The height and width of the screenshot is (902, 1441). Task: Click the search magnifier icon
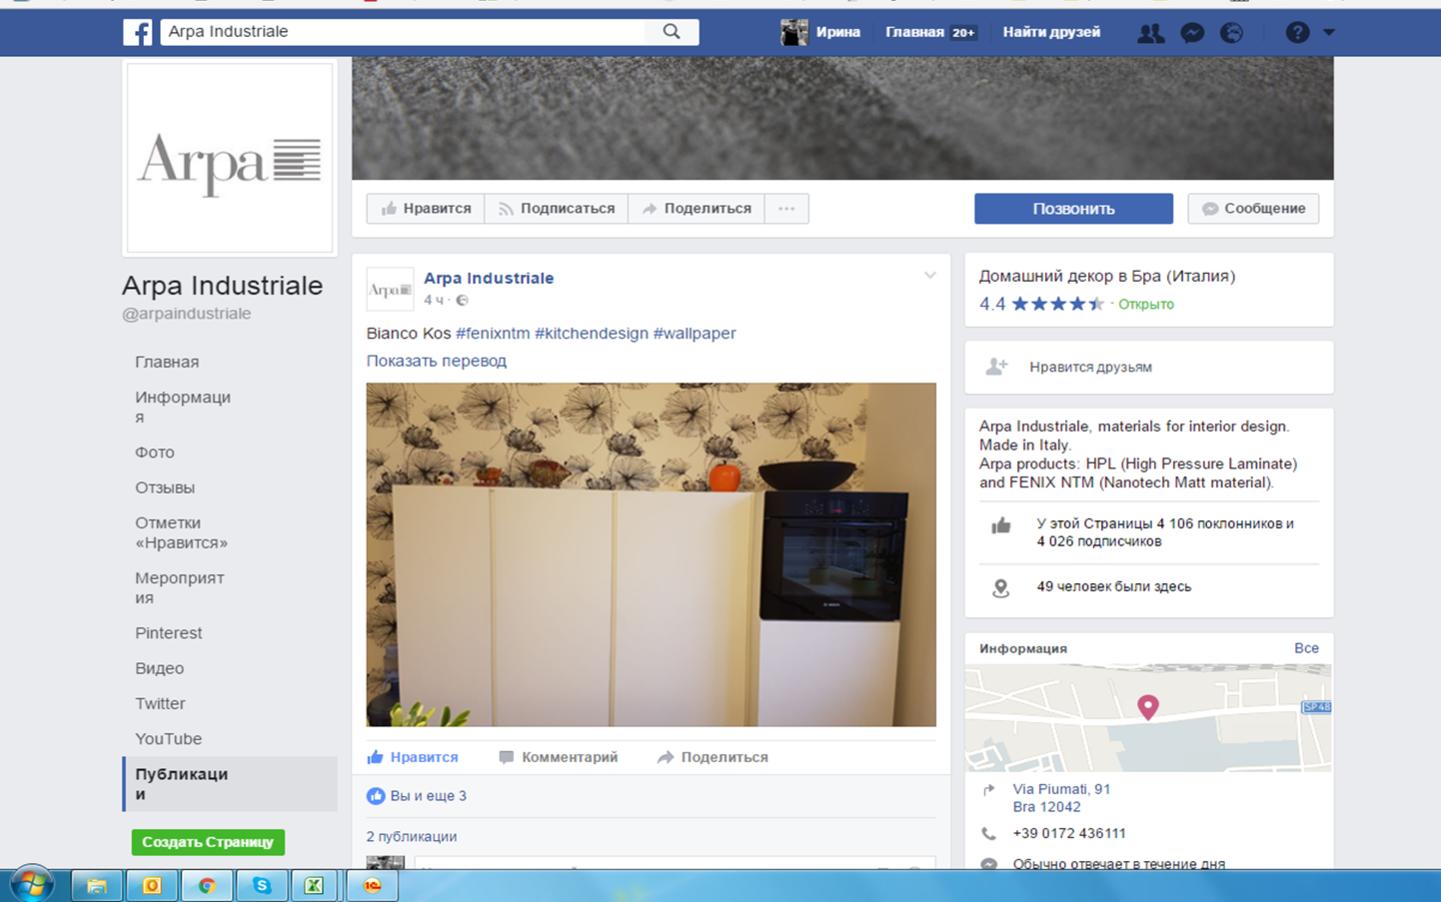click(x=672, y=31)
